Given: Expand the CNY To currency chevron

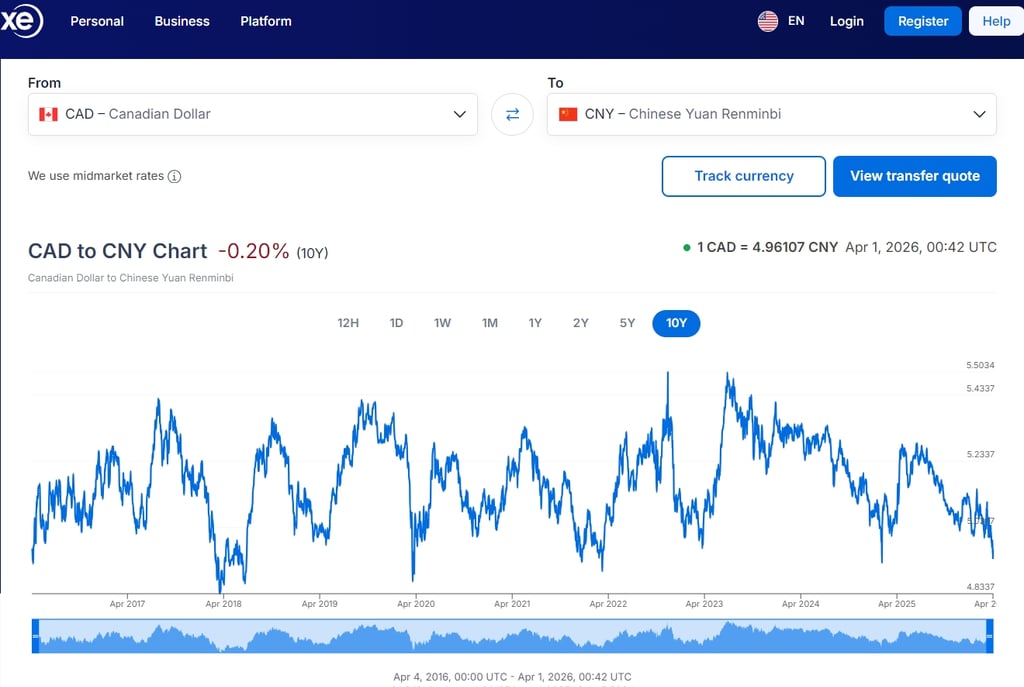Looking at the screenshot, I should pos(979,114).
